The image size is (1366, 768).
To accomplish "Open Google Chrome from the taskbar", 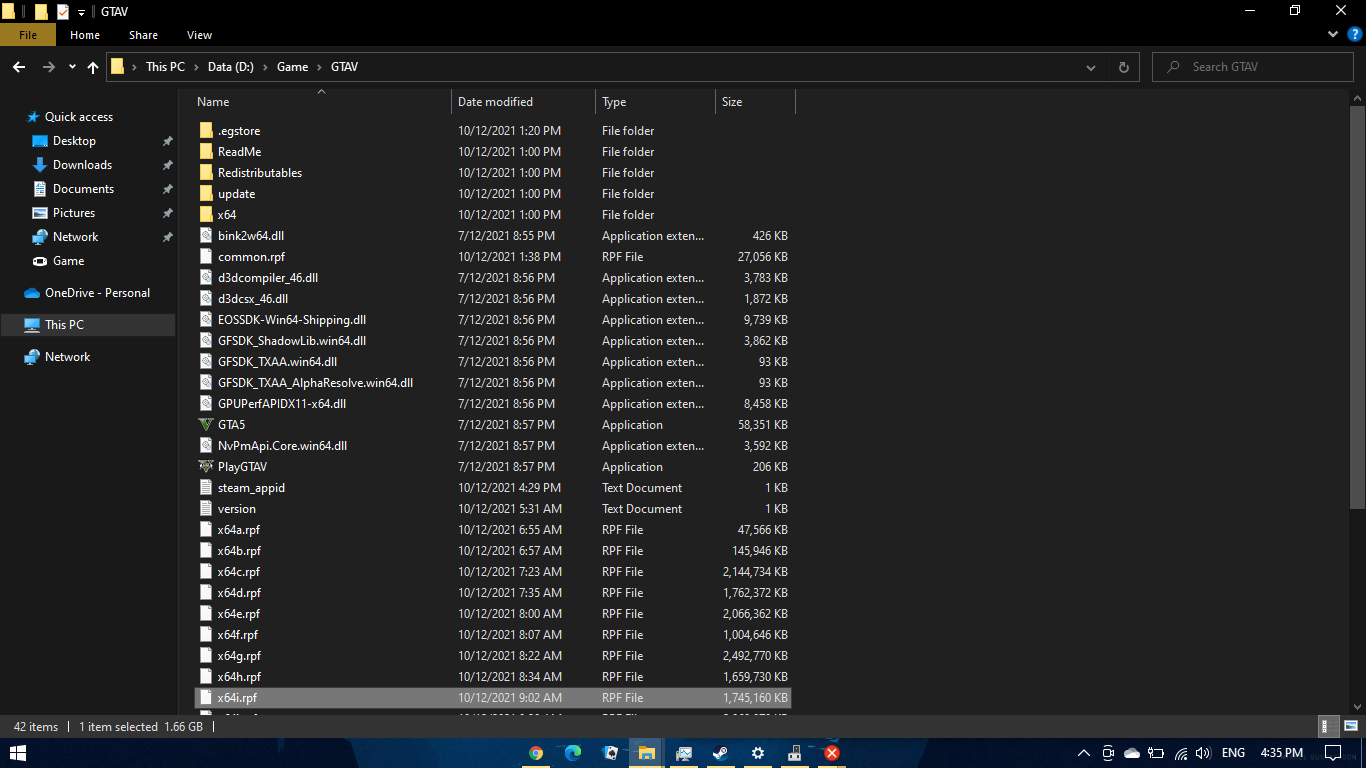I will pos(536,753).
